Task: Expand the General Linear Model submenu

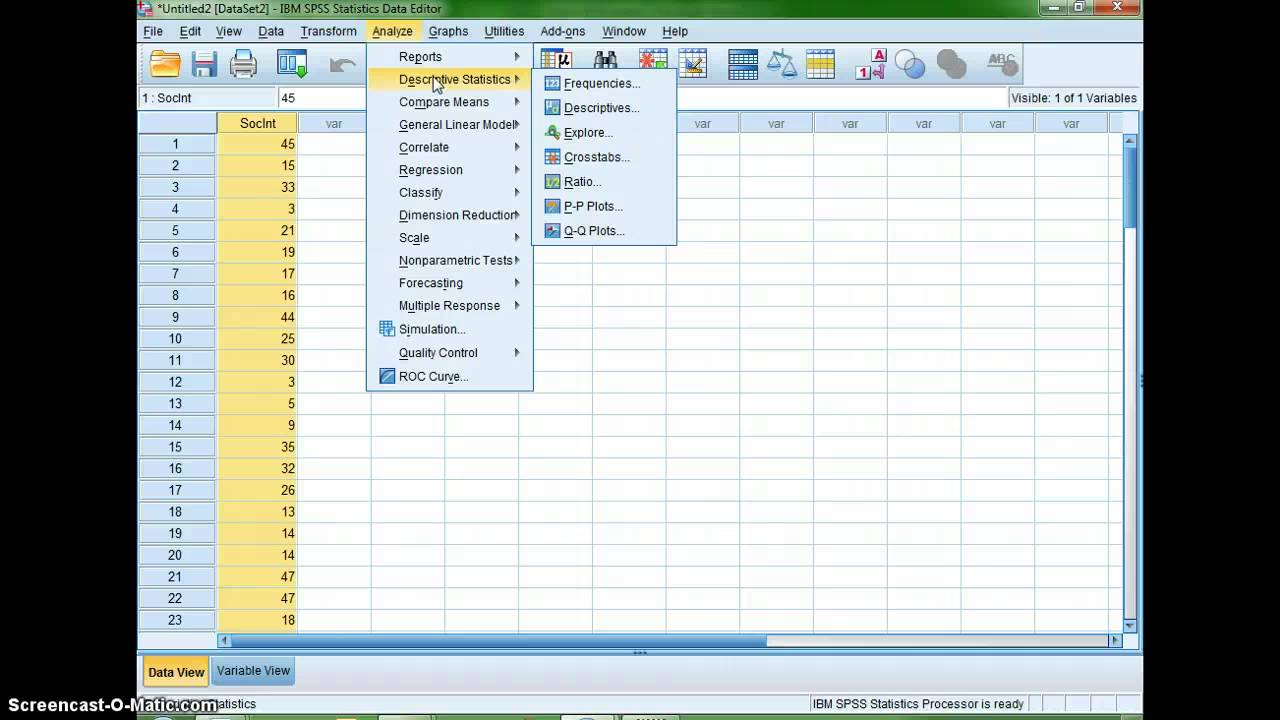Action: [x=450, y=125]
